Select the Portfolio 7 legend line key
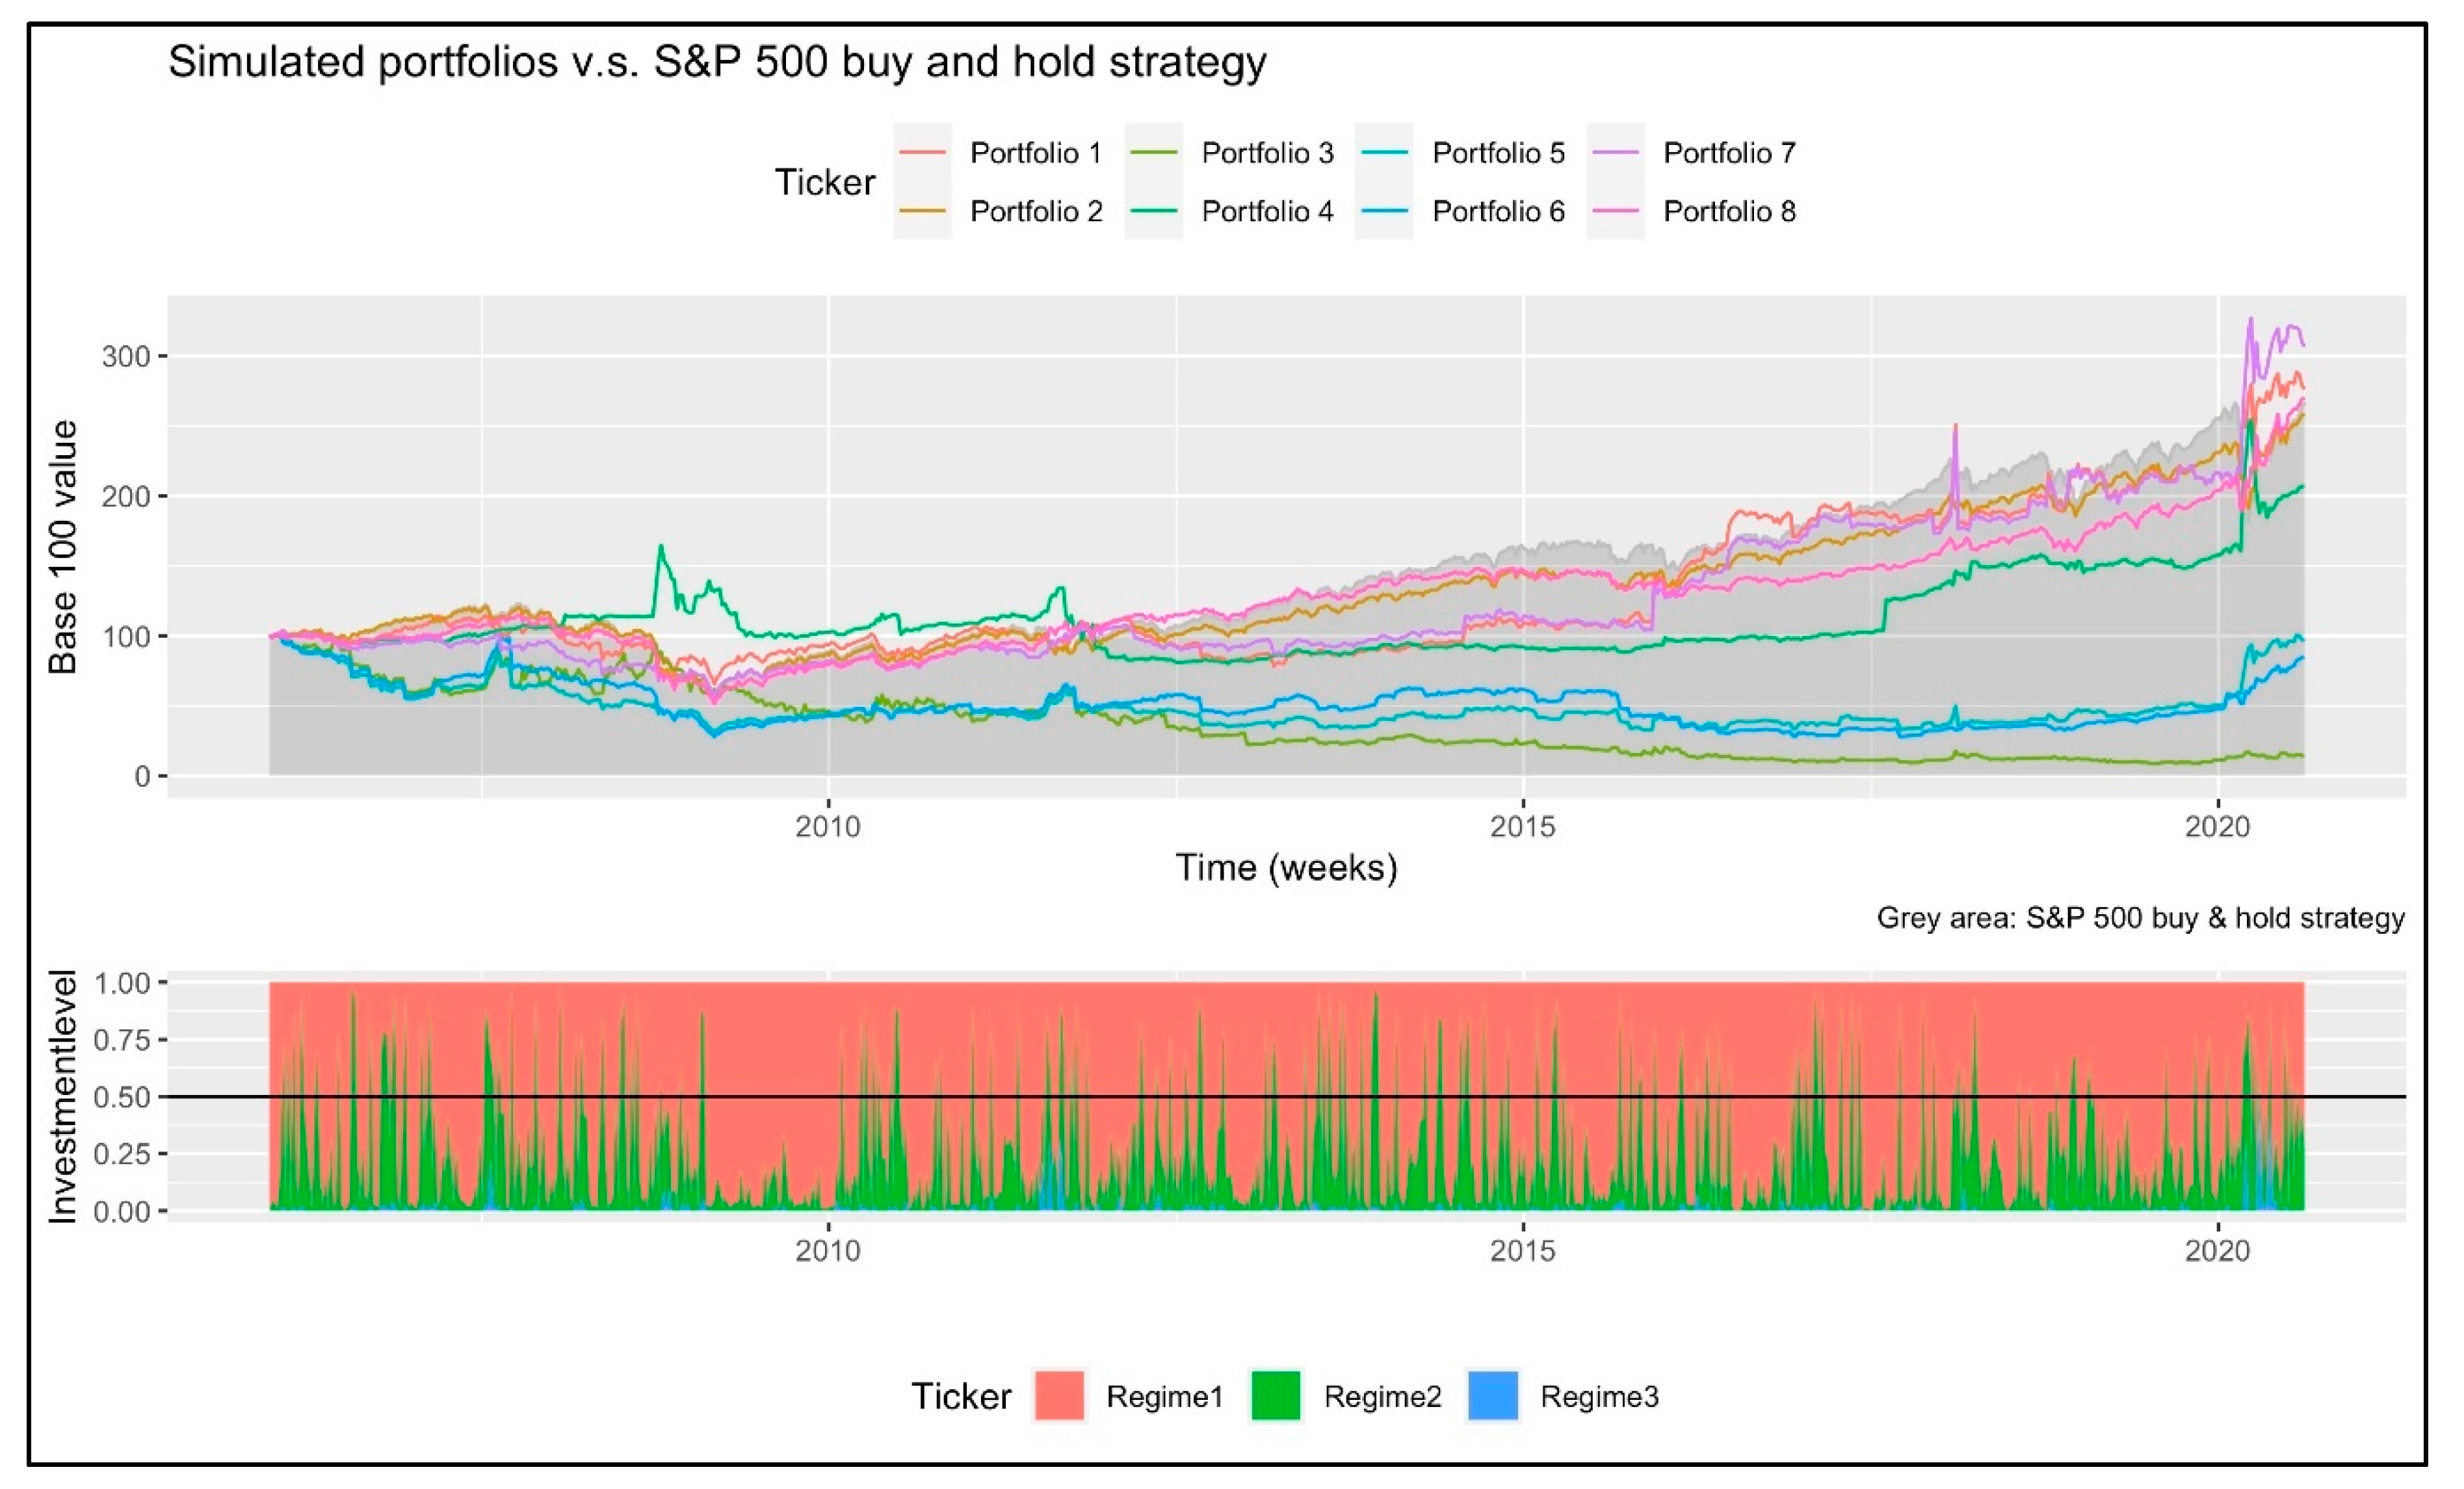Screen dimensions: 2464x1489 coord(1615,153)
